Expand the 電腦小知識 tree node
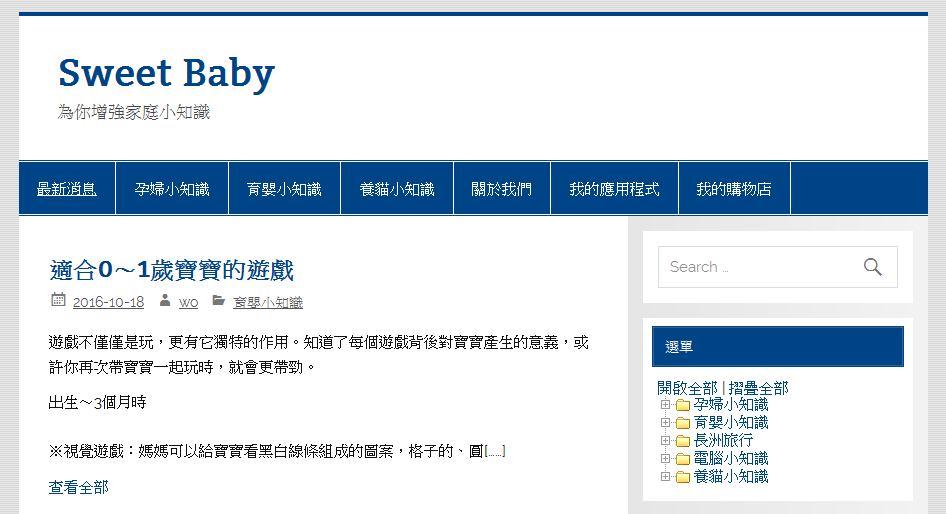The height and width of the screenshot is (514, 946). (665, 458)
